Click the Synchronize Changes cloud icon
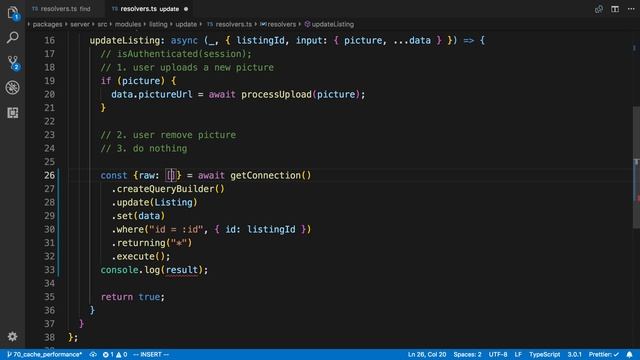 coord(93,354)
